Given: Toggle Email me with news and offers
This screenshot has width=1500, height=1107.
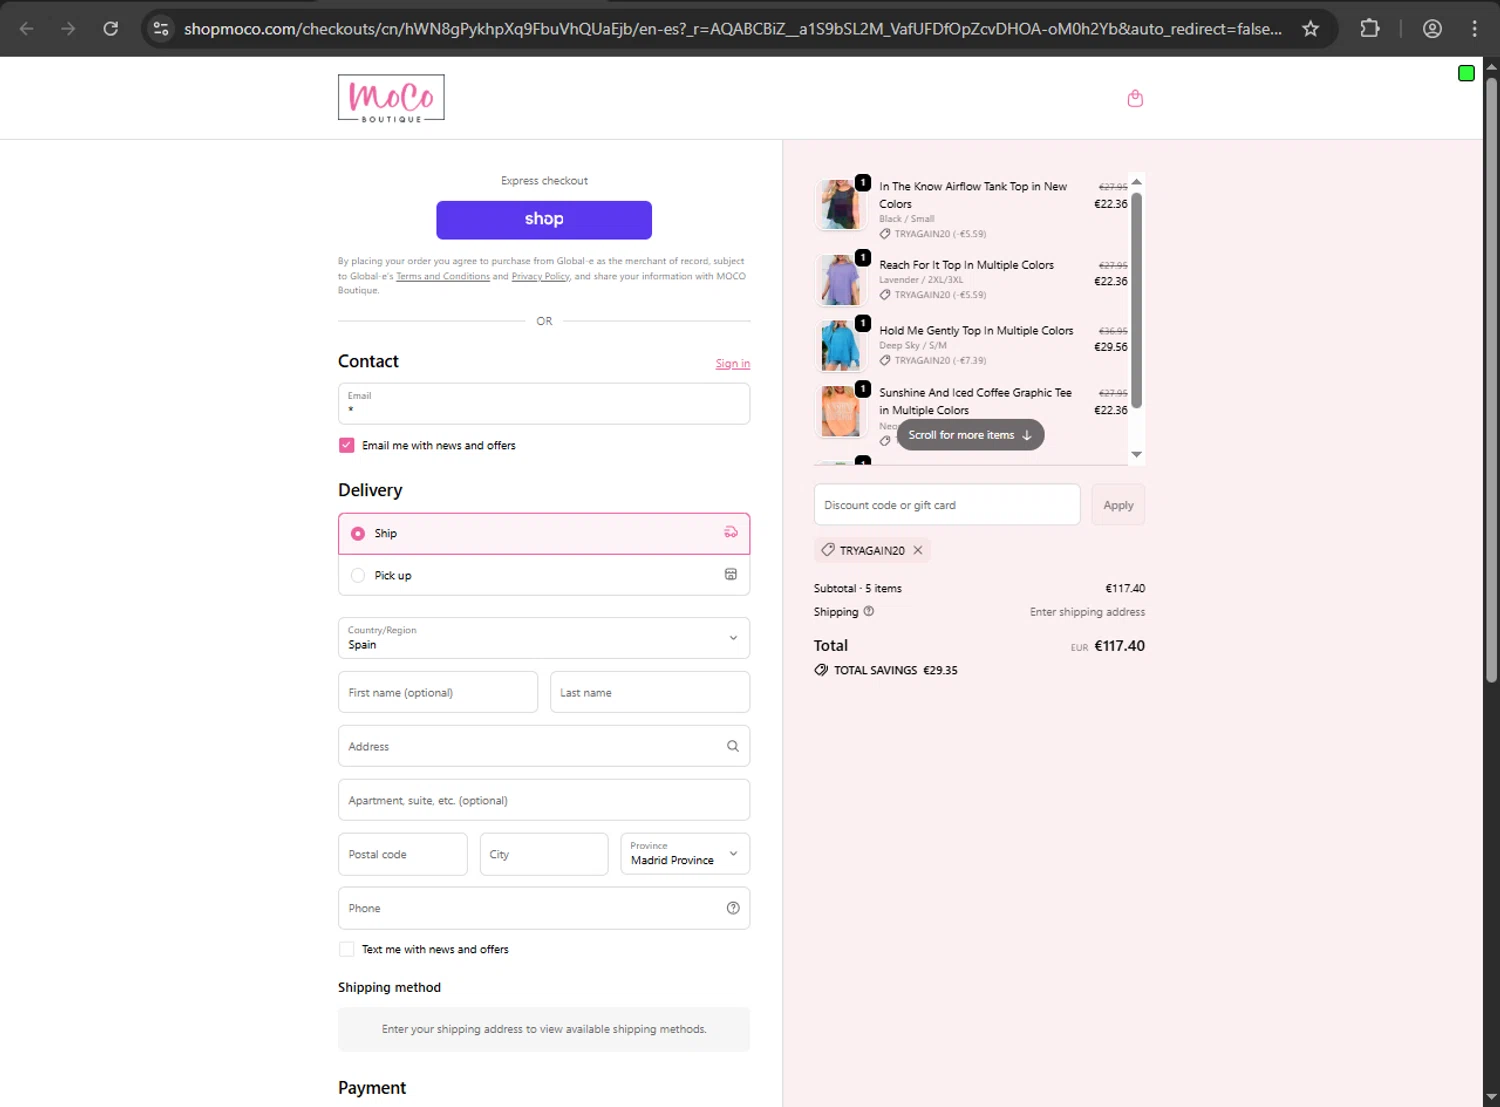Looking at the screenshot, I should tap(347, 445).
